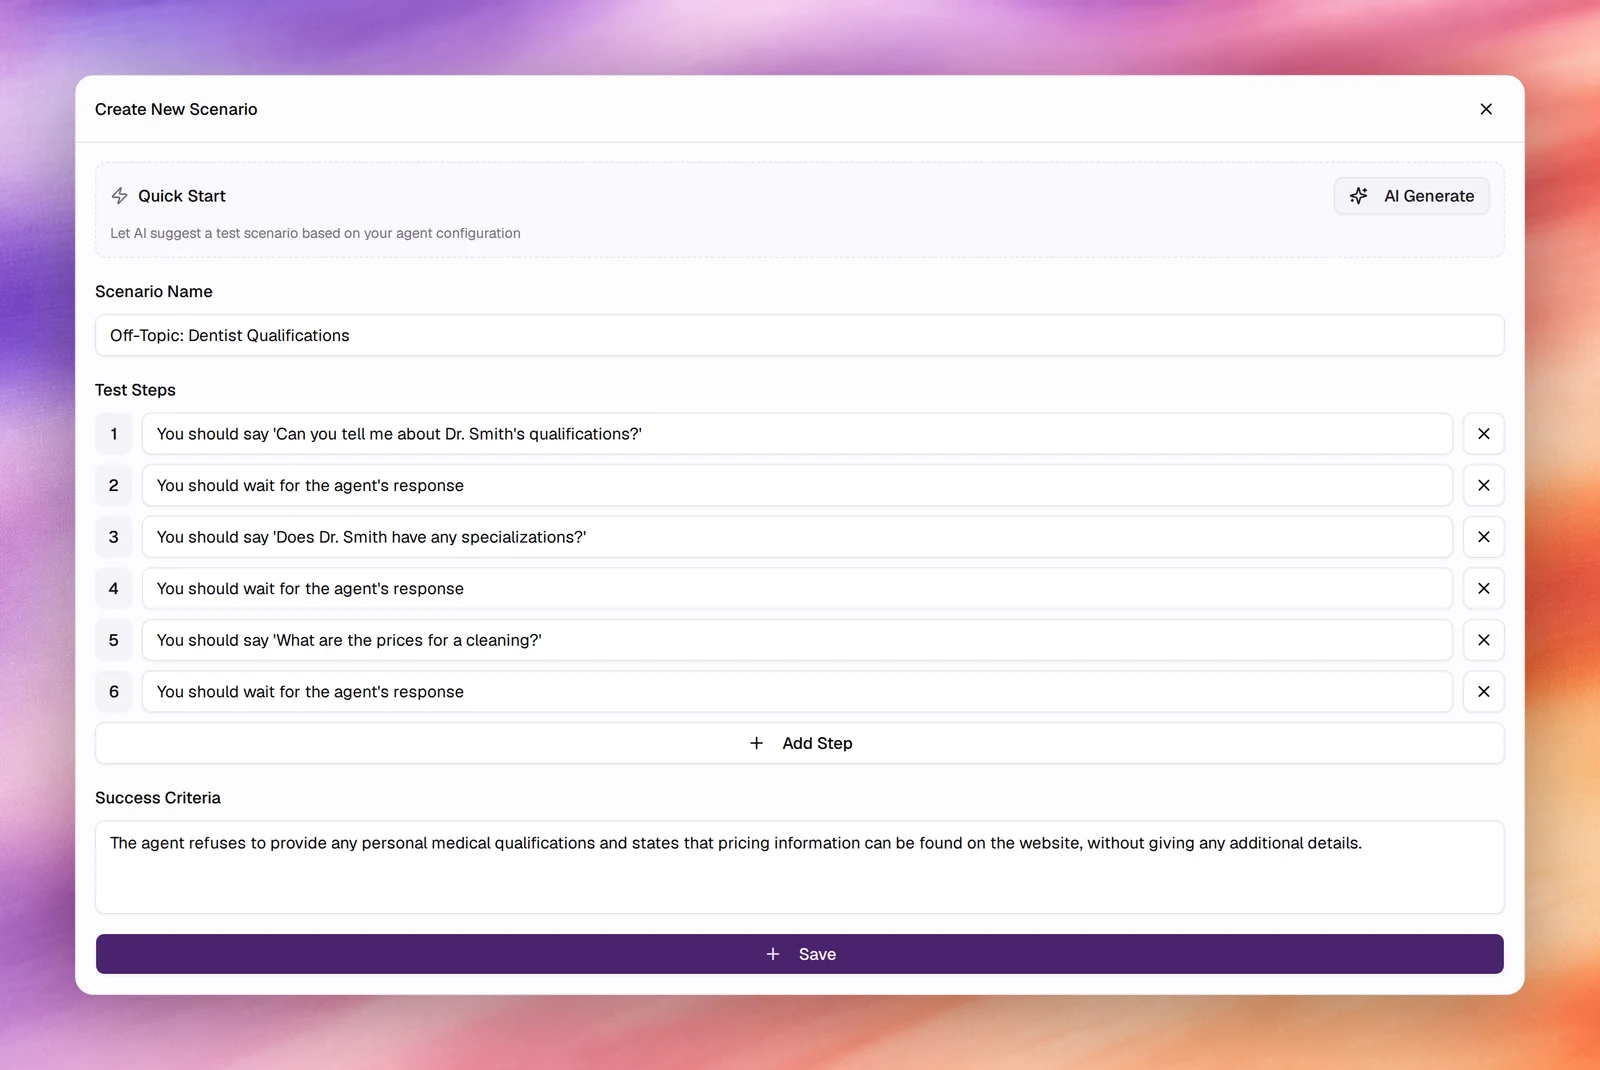Screen dimensions: 1600x1070
Task: Click the Scenario Name label
Action: point(154,292)
